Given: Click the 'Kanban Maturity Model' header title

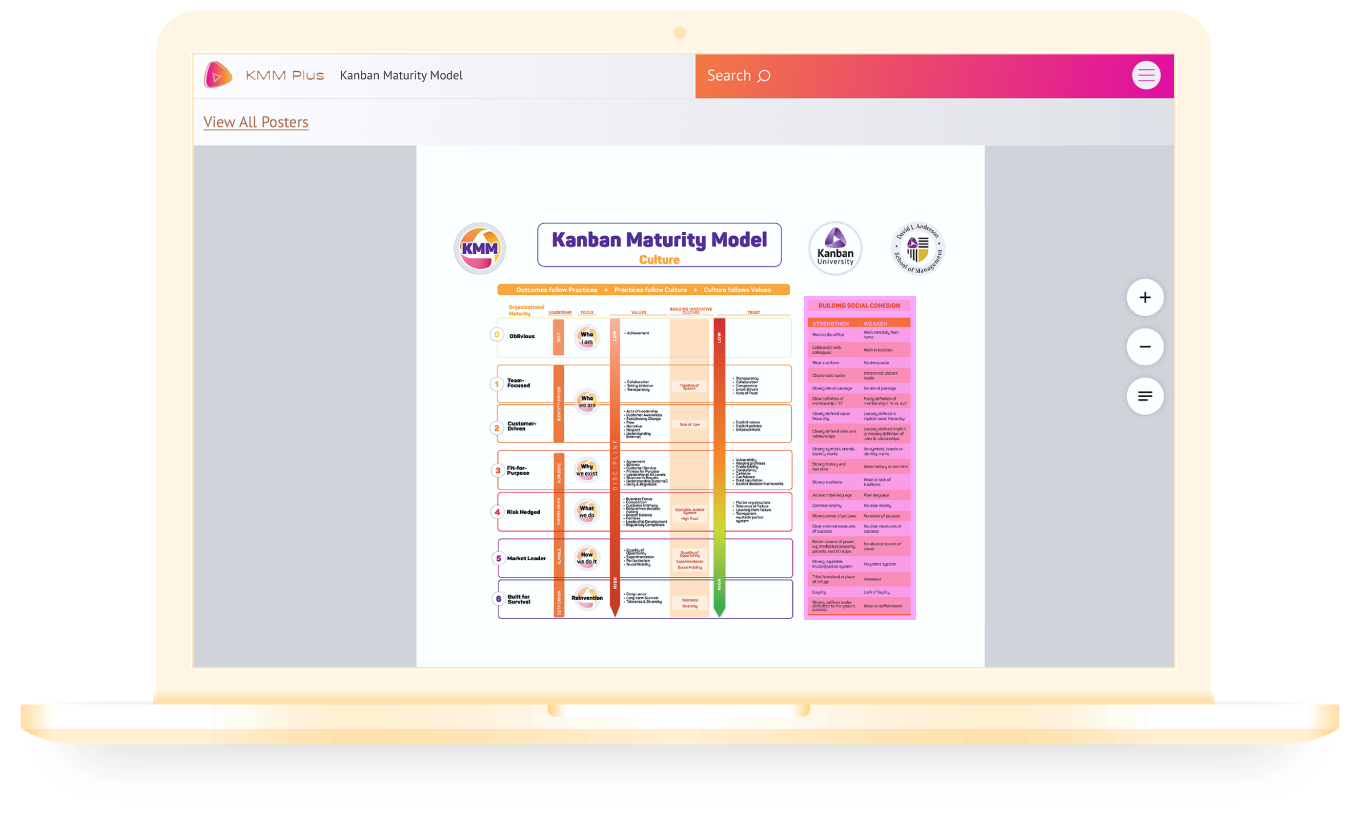Looking at the screenshot, I should click(401, 75).
